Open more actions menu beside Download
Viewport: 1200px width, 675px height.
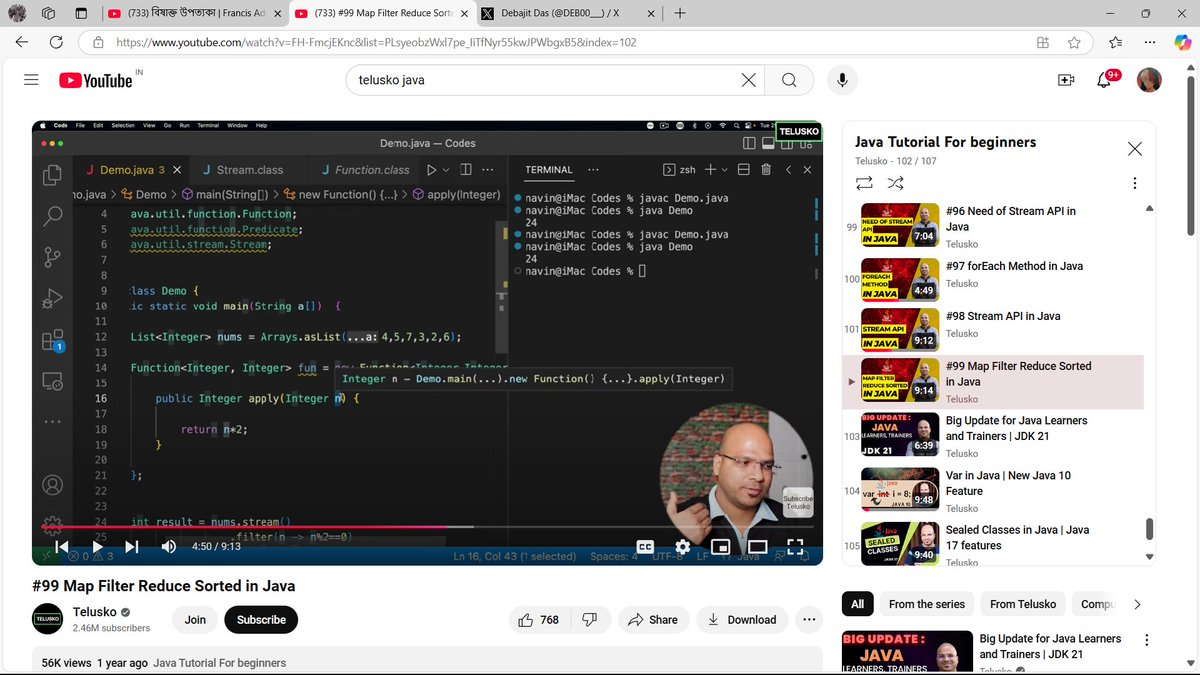(808, 620)
